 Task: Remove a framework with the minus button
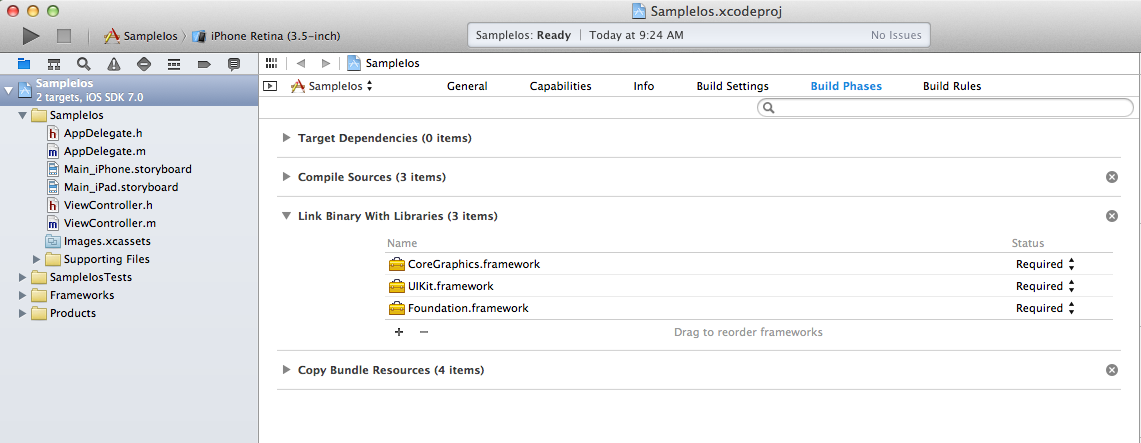(424, 332)
